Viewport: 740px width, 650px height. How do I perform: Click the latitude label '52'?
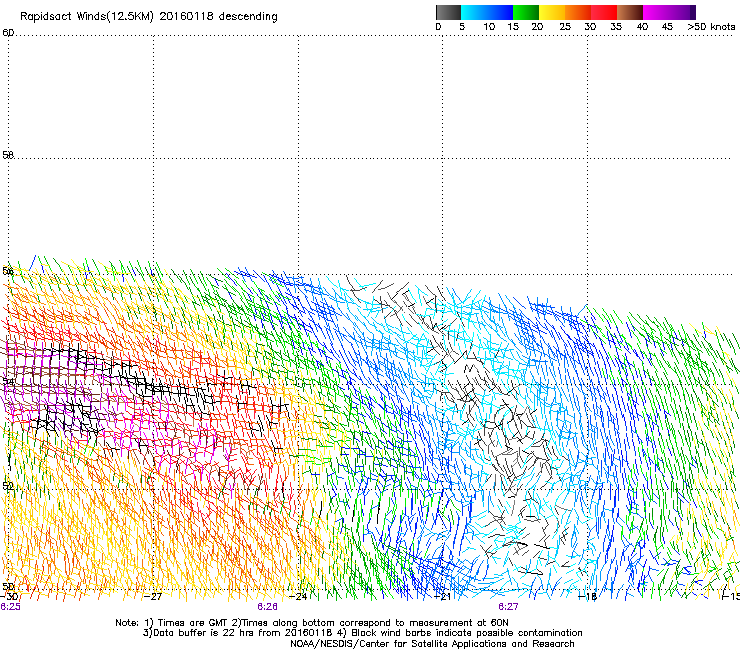(8, 486)
